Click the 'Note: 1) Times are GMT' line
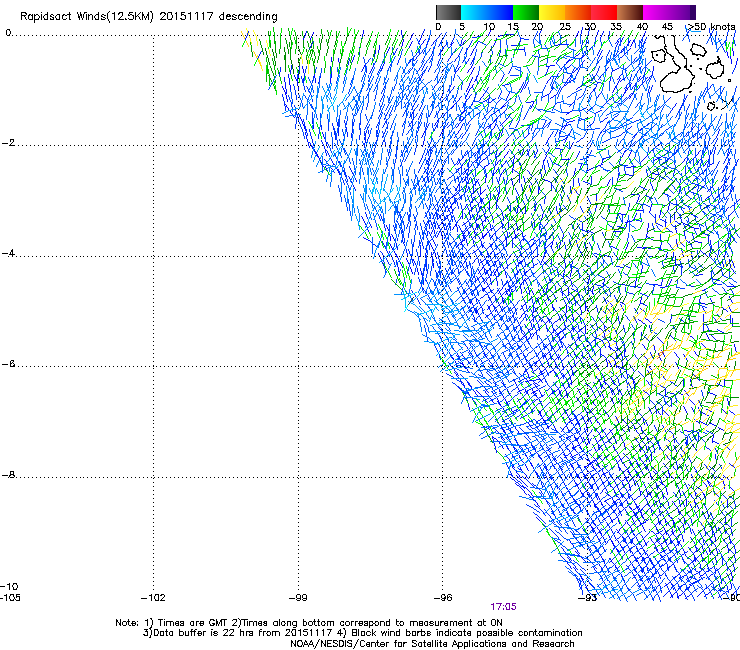740x650 pixels. (309, 623)
